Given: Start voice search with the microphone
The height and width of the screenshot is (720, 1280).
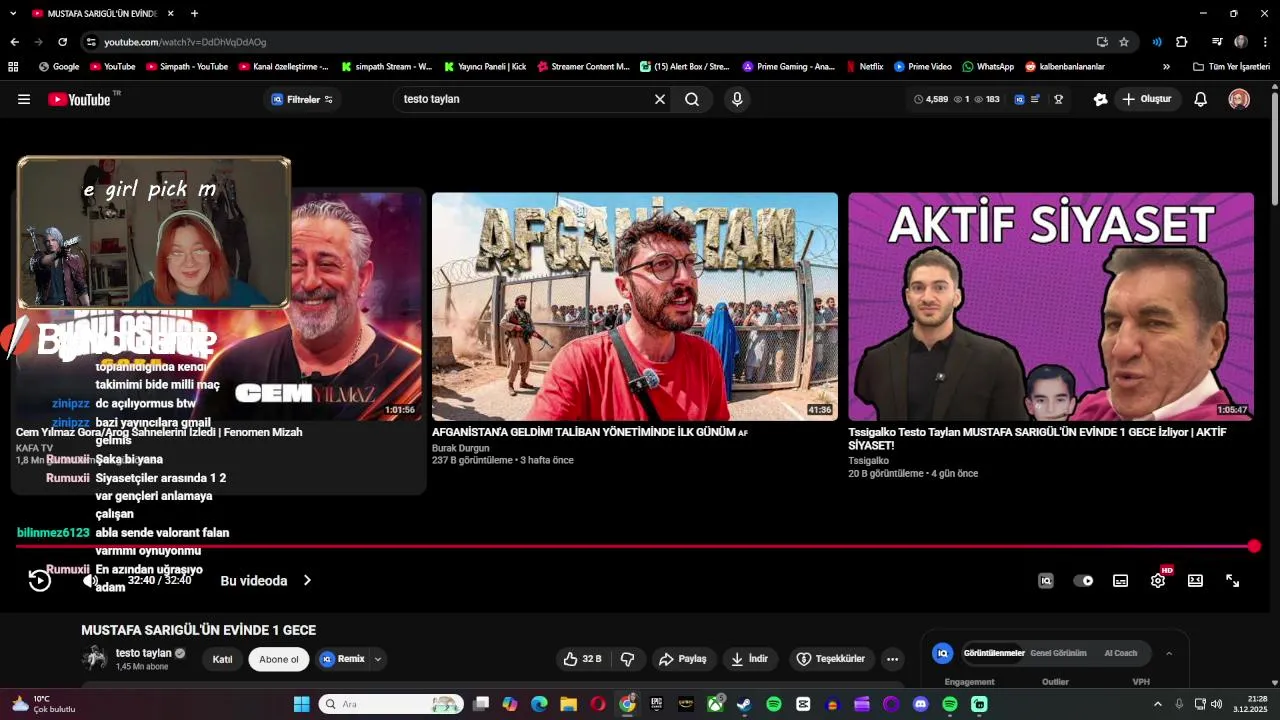Looking at the screenshot, I should [737, 99].
